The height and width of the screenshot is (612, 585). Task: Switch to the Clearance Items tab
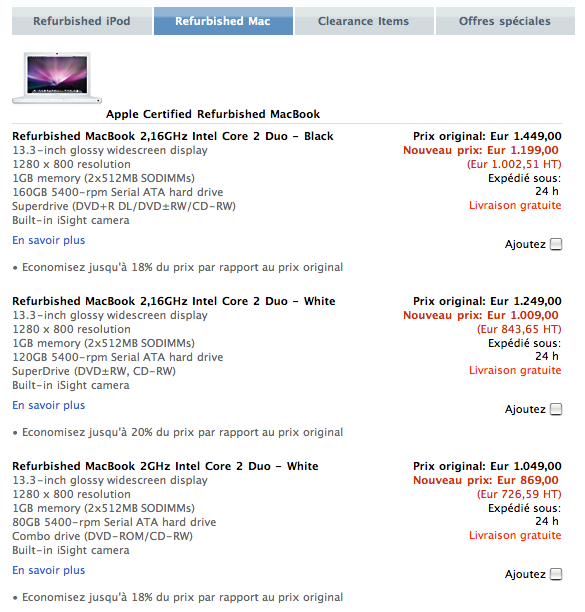(x=364, y=21)
